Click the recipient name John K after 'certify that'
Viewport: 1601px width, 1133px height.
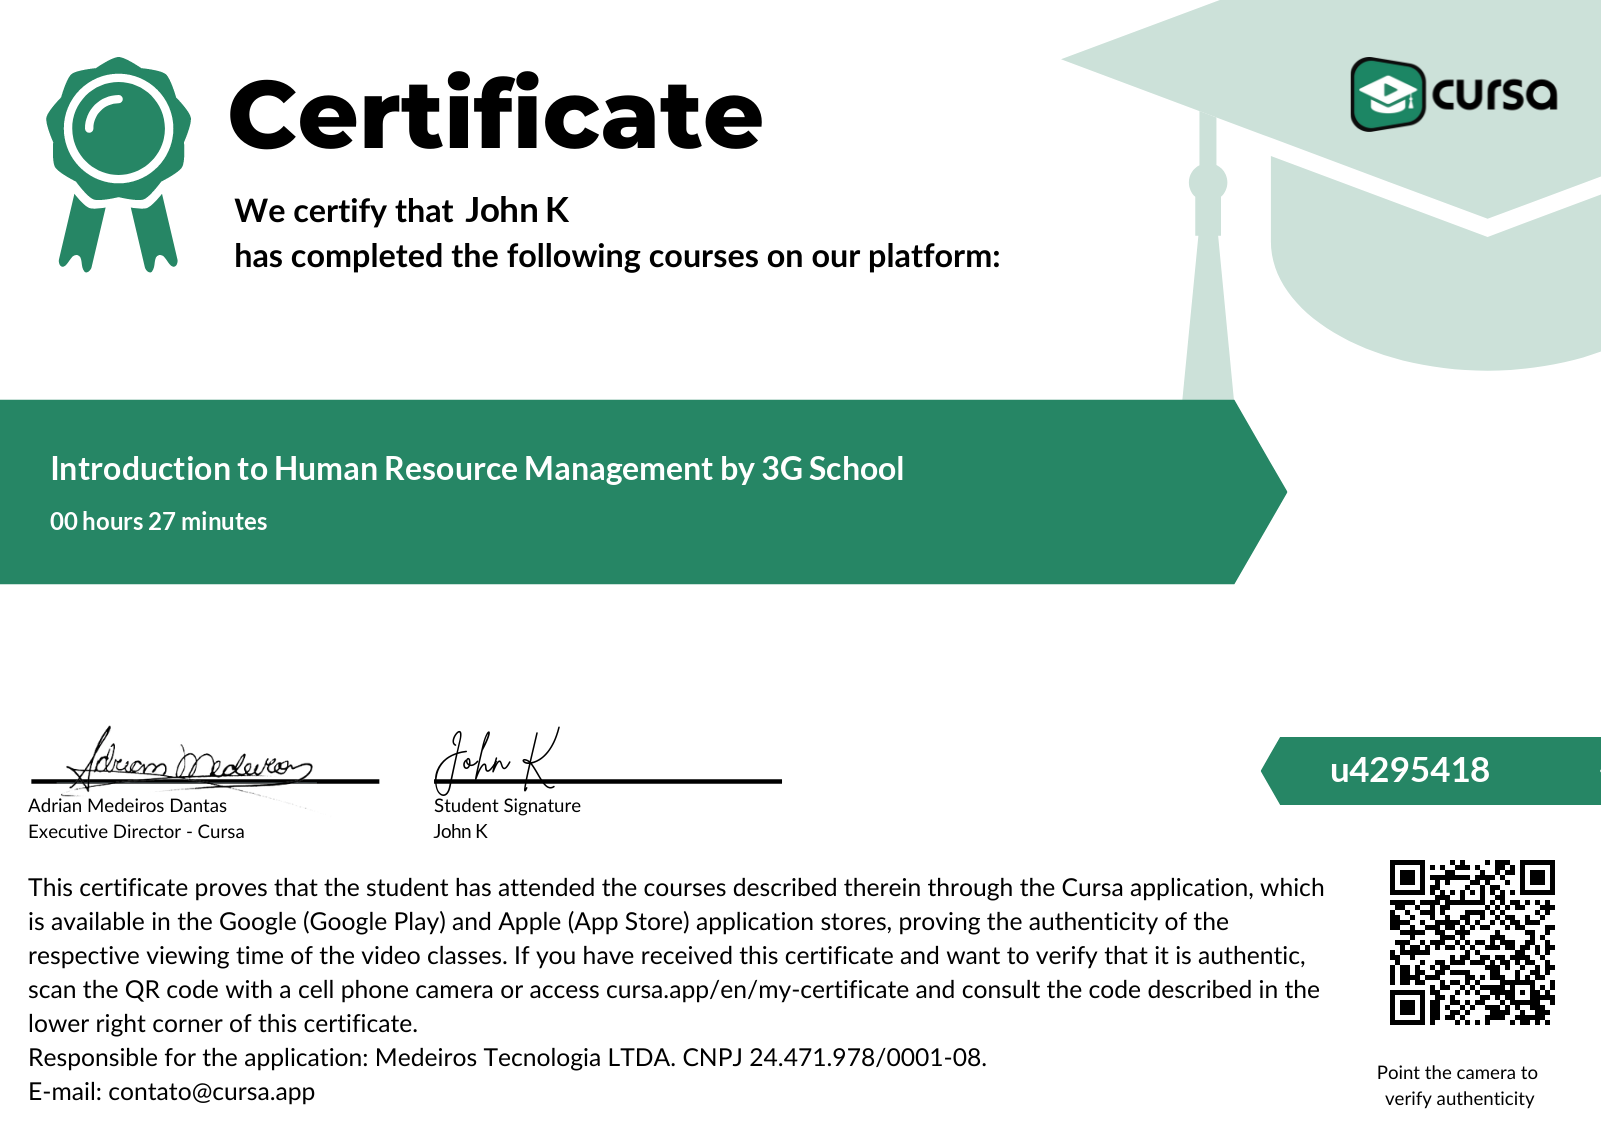point(517,210)
